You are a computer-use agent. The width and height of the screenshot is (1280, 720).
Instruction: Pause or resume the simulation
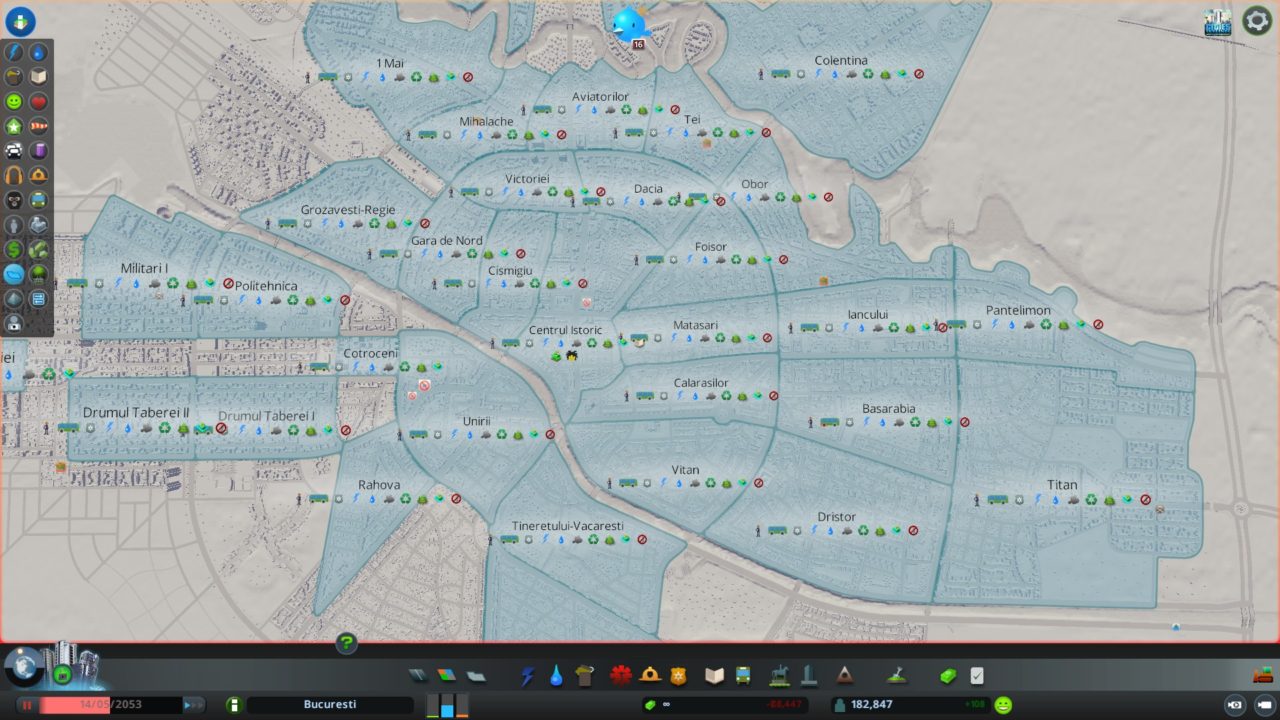(x=27, y=705)
